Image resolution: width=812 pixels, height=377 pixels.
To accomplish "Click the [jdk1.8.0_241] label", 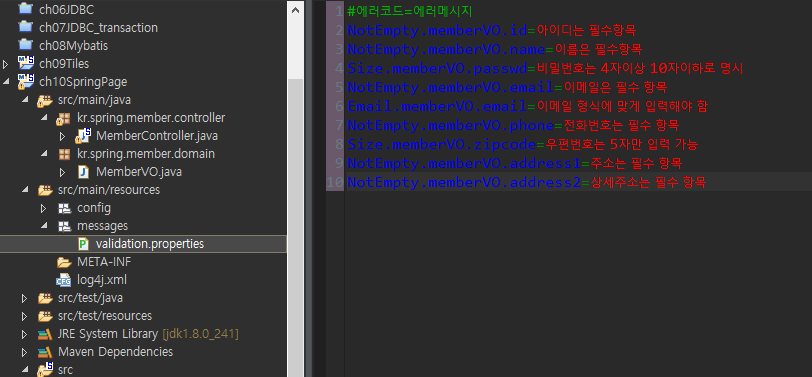I will (x=200, y=334).
